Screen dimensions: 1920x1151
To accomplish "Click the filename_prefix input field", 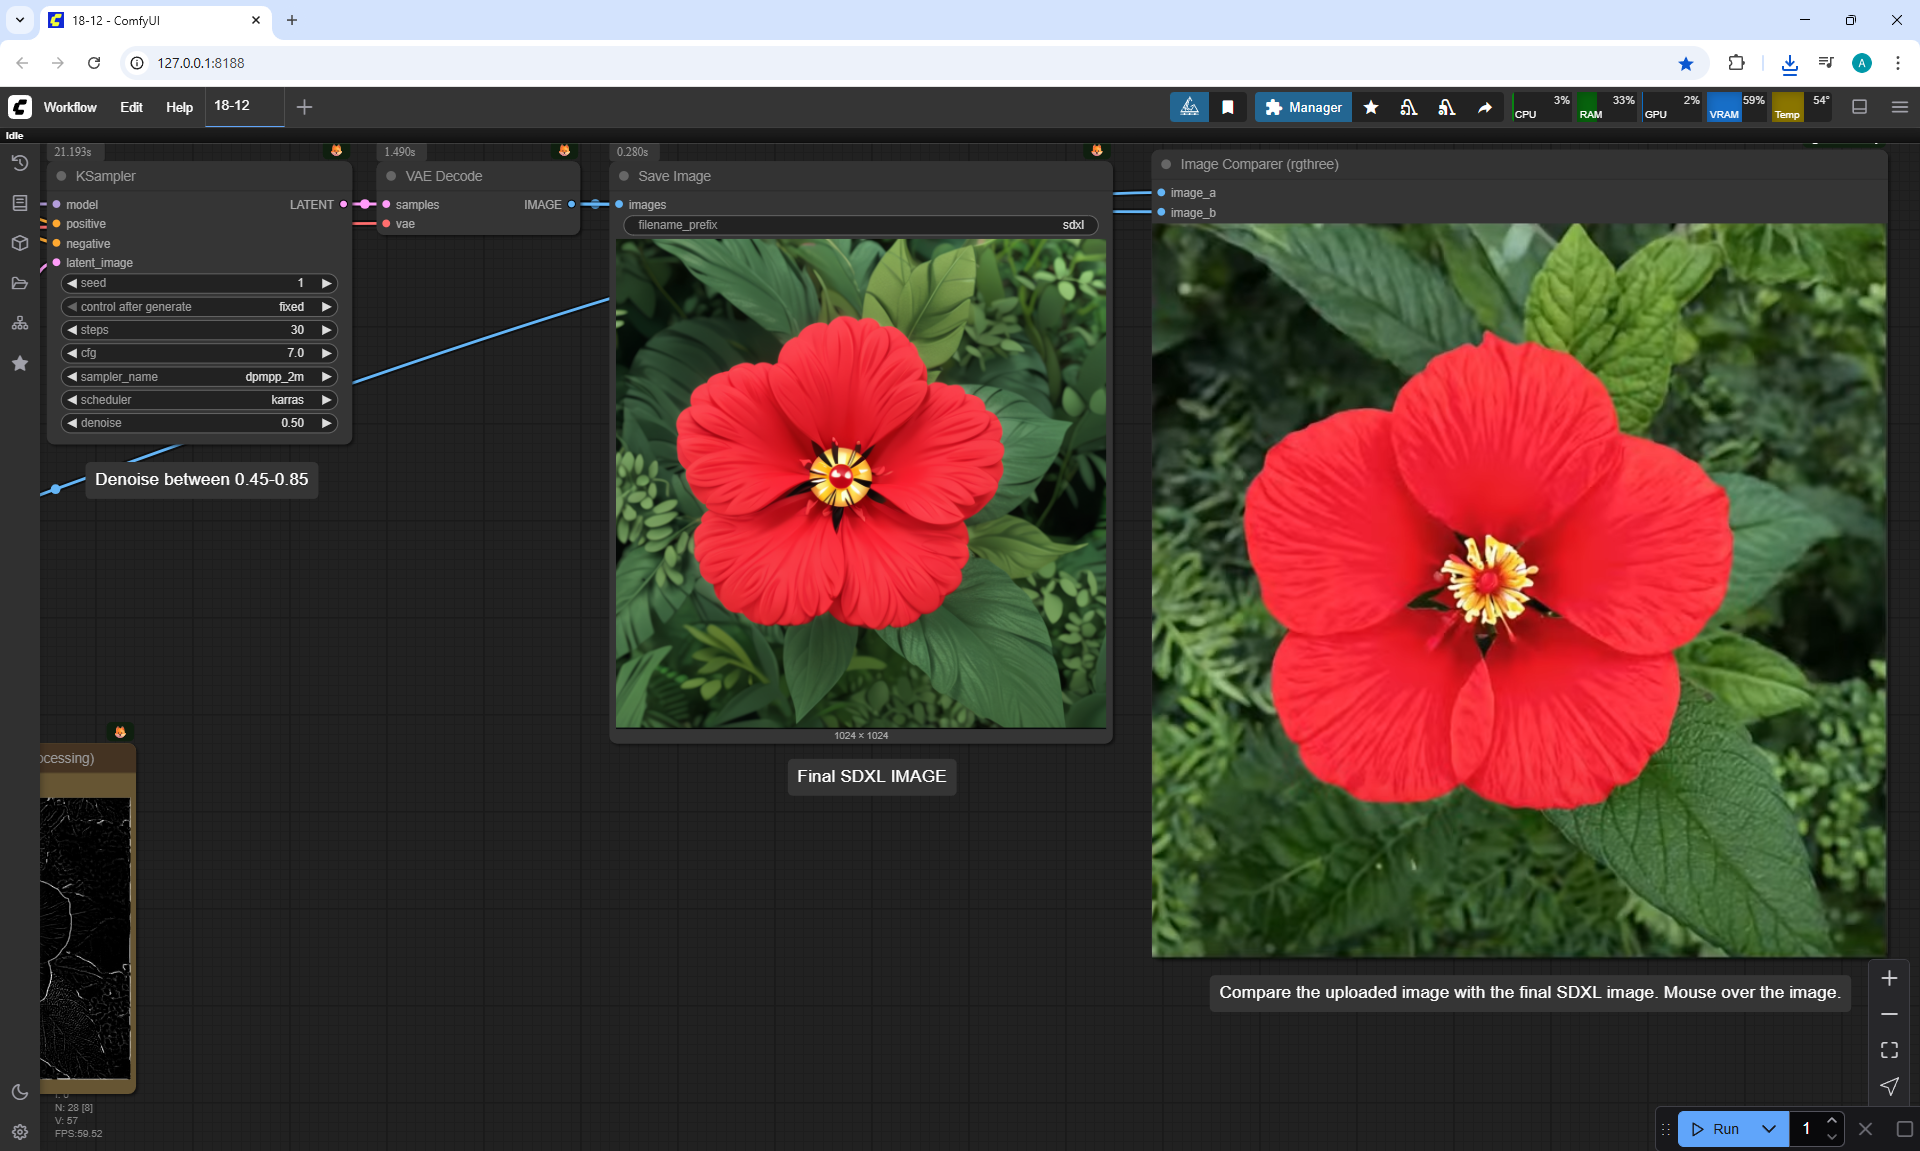I will pos(860,225).
